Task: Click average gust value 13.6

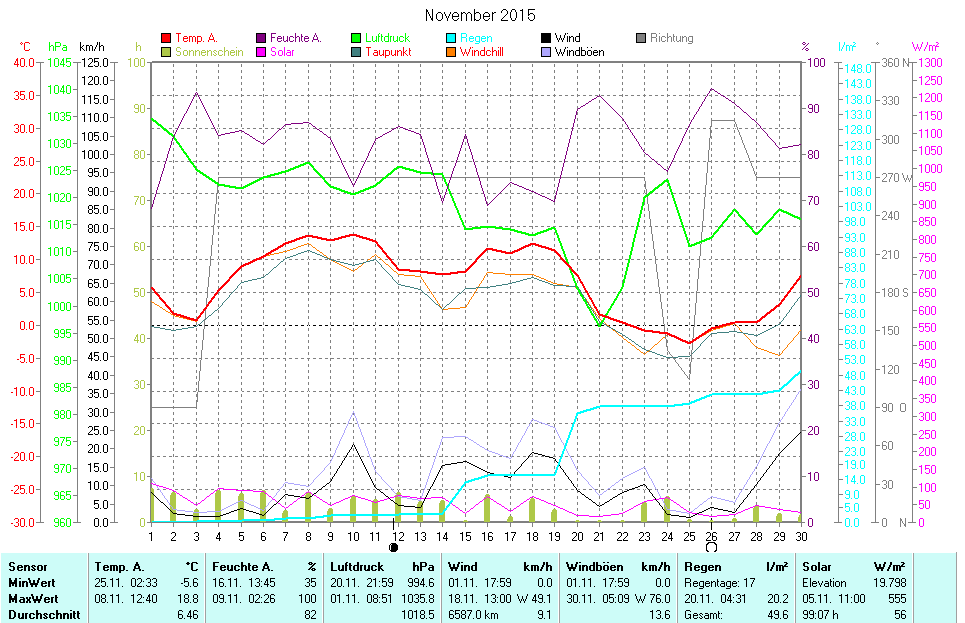Action: (660, 615)
